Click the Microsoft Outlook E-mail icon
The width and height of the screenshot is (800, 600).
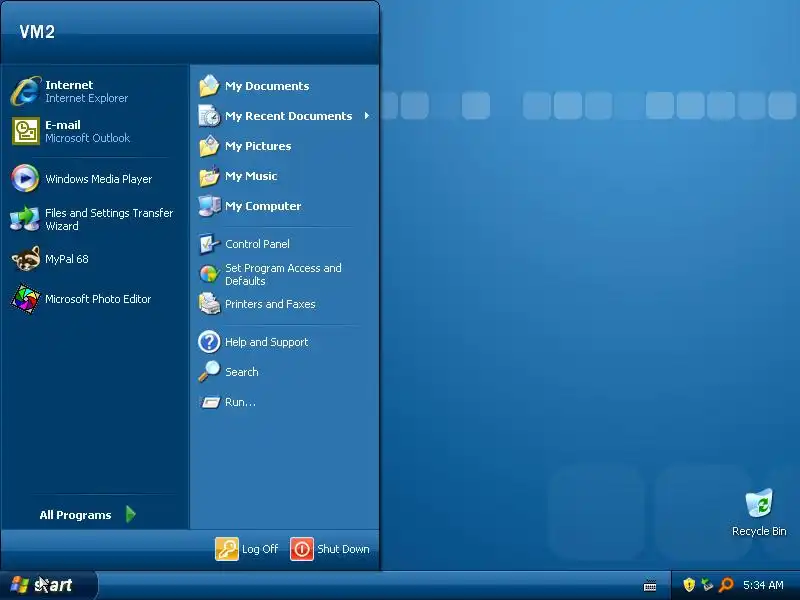click(26, 131)
